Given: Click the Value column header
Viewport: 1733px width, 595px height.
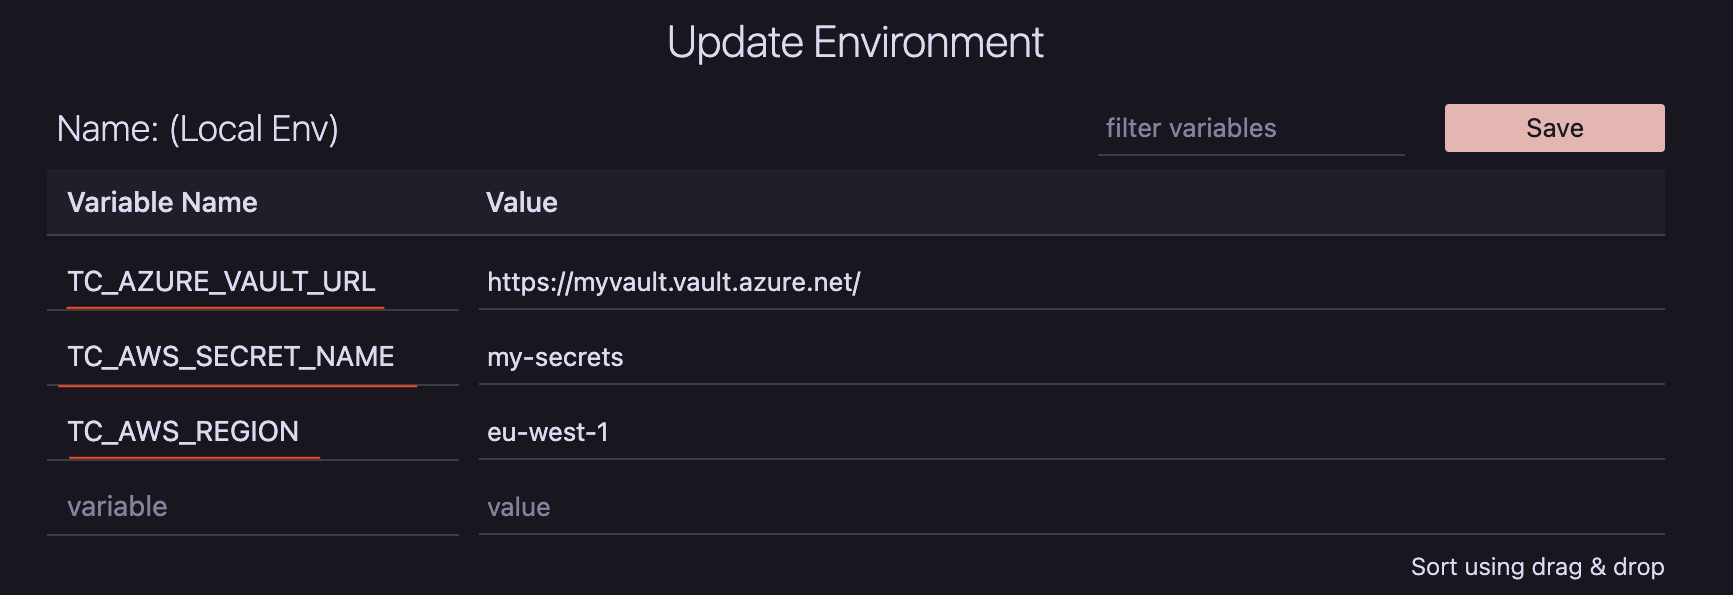Looking at the screenshot, I should [522, 203].
